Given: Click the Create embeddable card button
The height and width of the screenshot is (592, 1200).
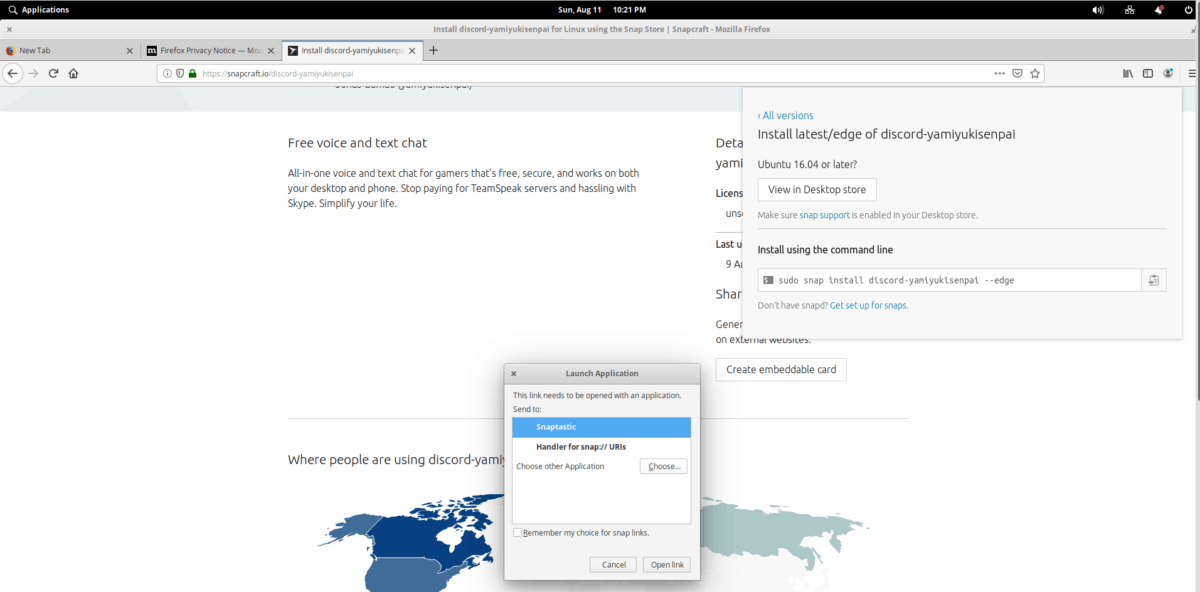Looking at the screenshot, I should [782, 369].
